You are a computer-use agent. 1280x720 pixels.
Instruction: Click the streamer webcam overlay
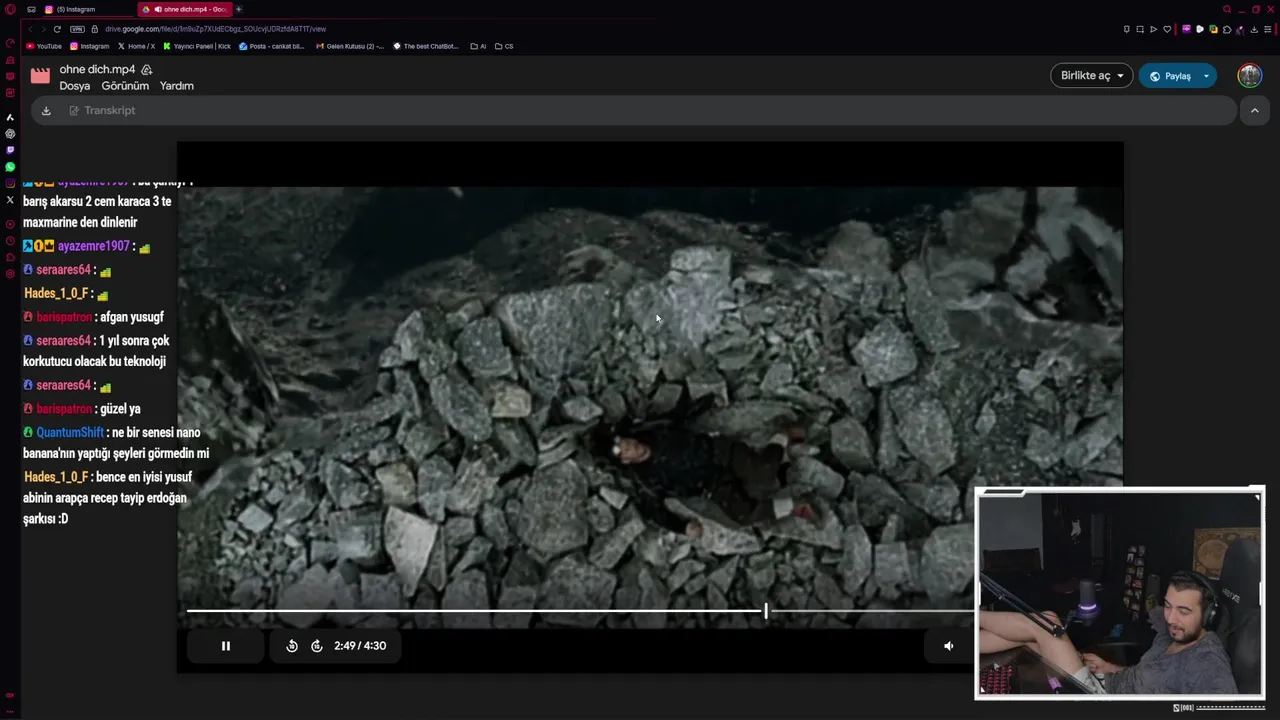coord(1120,593)
